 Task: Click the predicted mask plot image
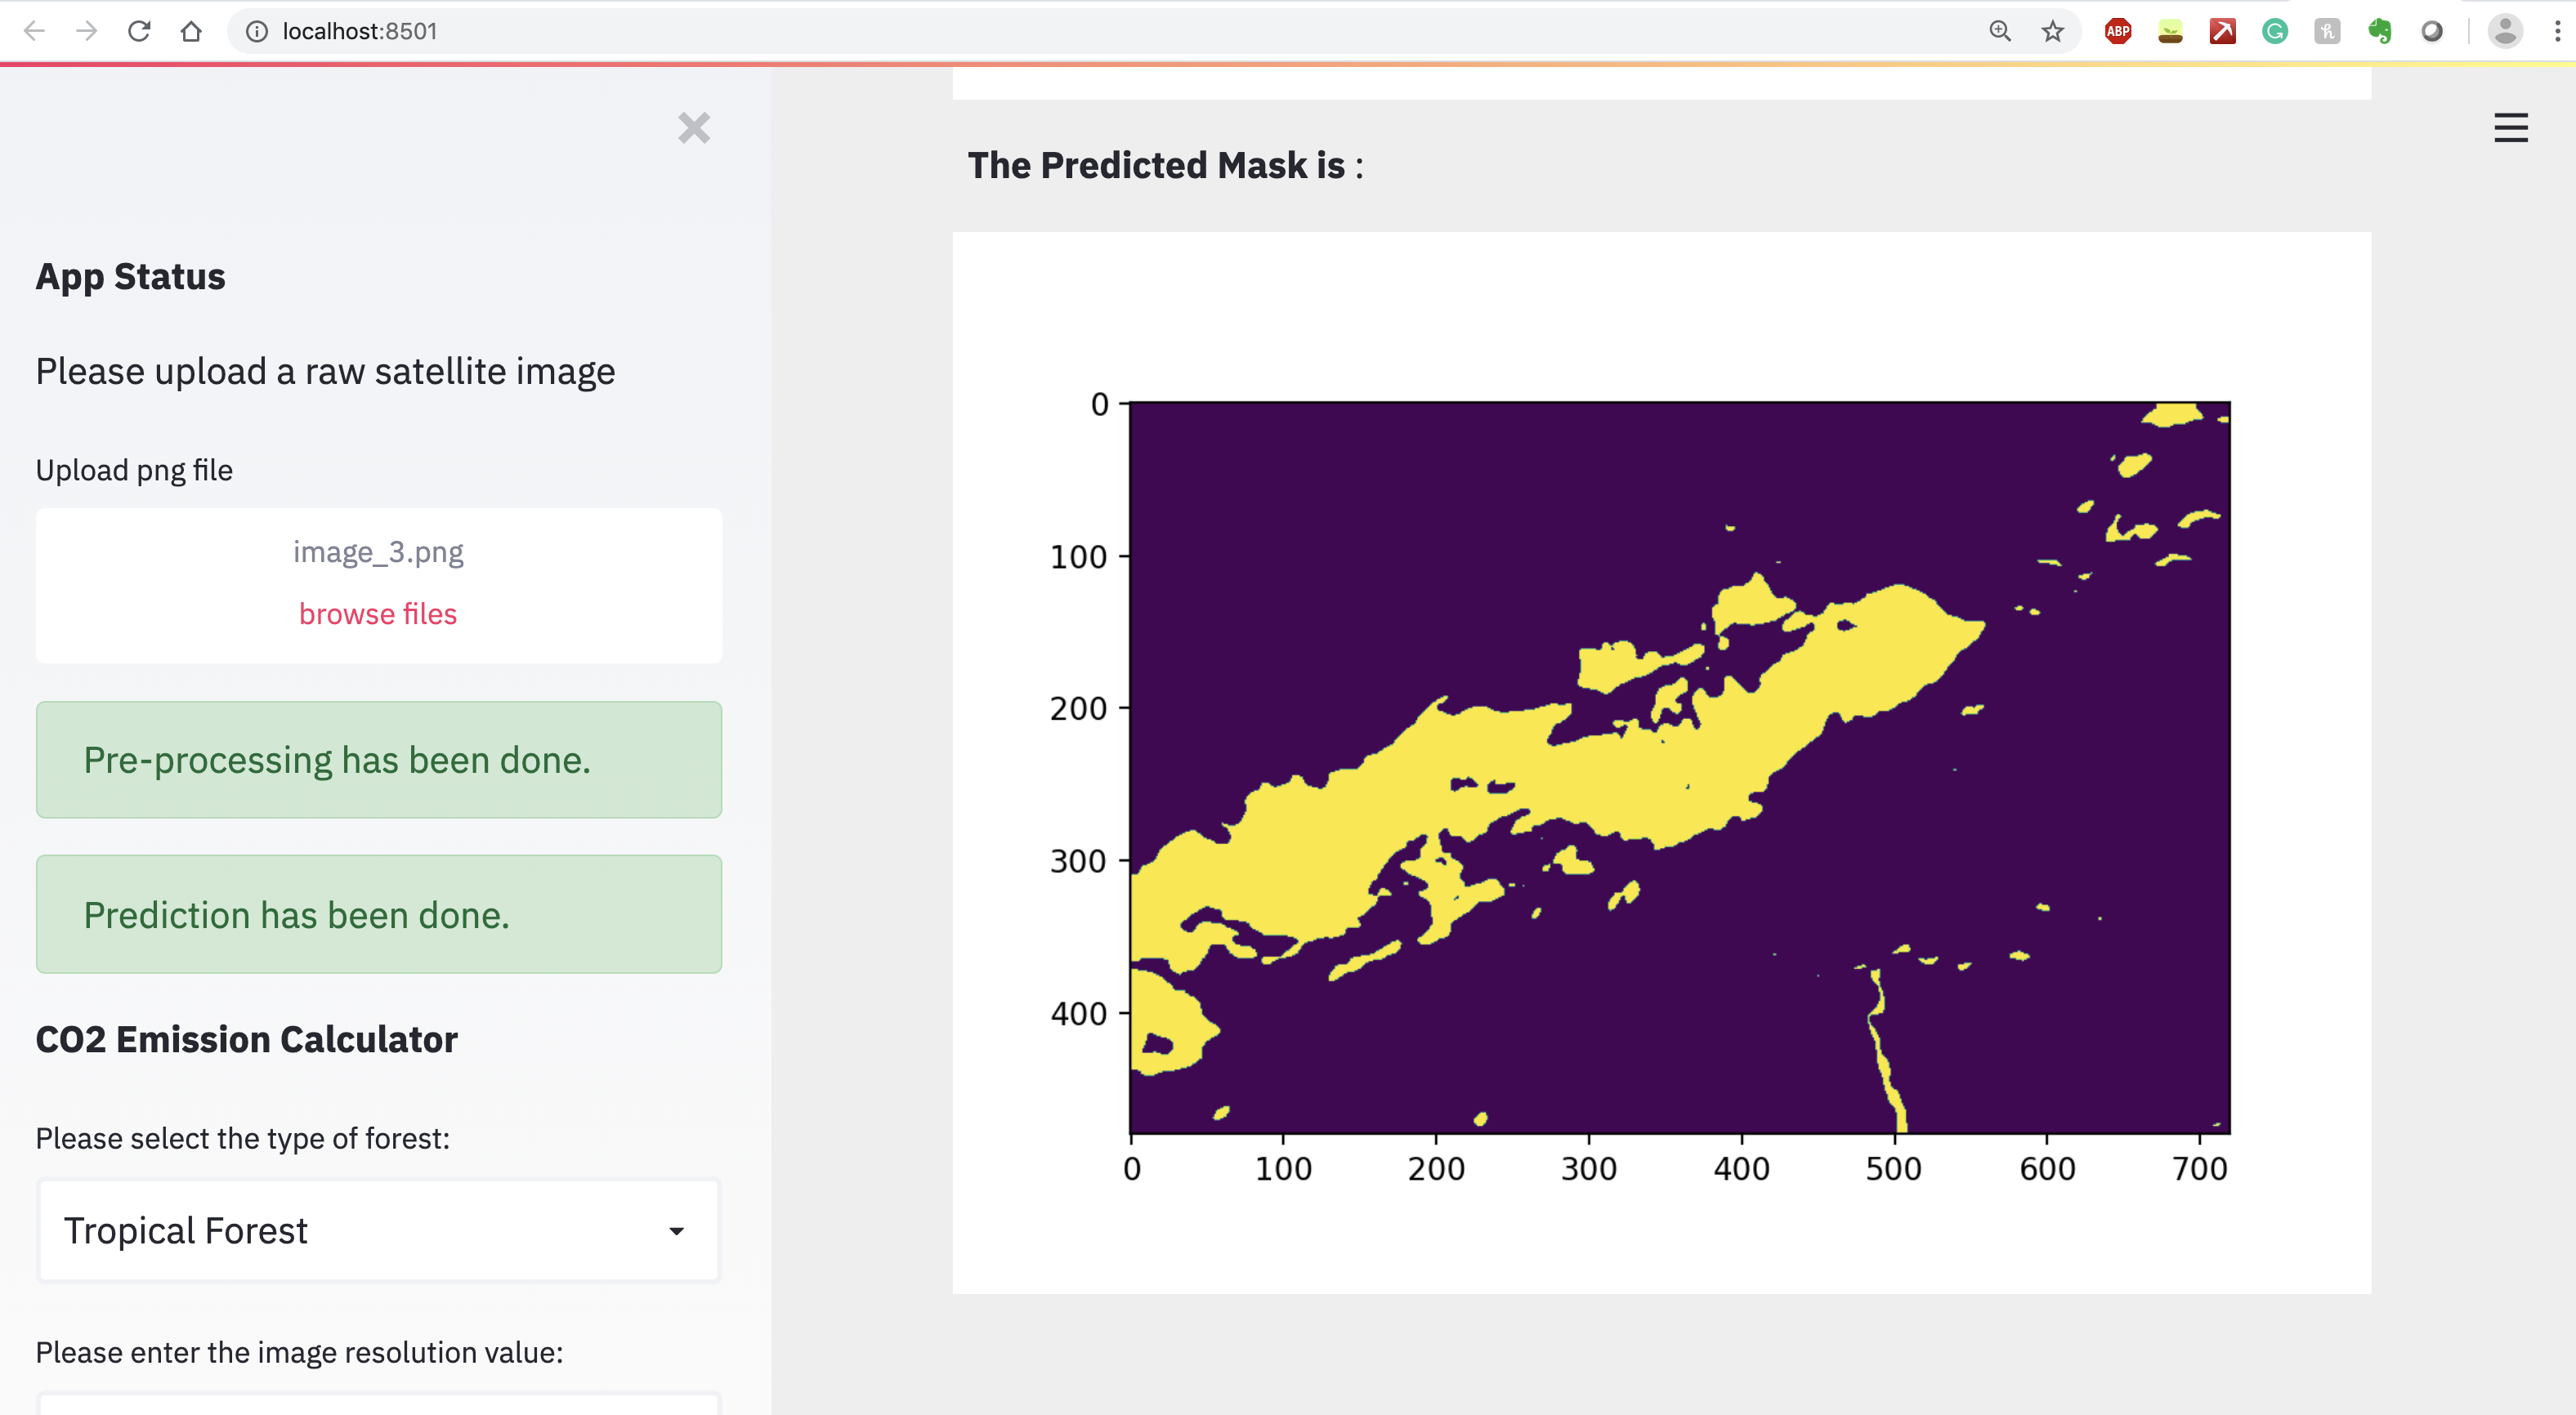point(1680,767)
